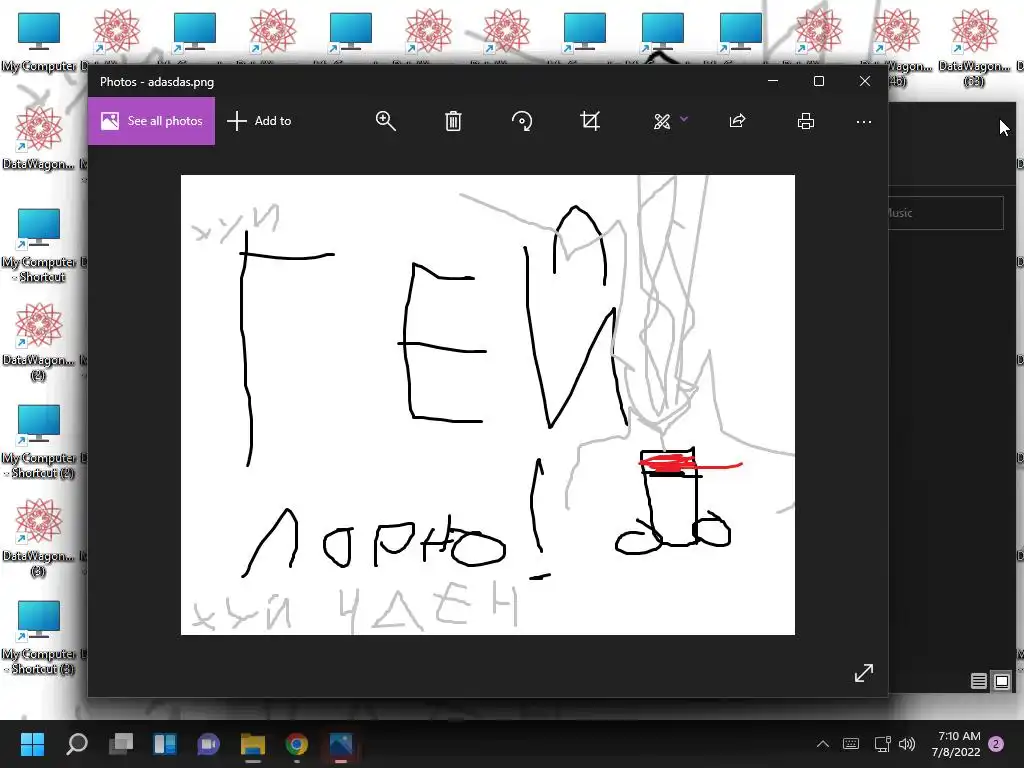Open the Chat app from the taskbar
The height and width of the screenshot is (768, 1024).
click(x=208, y=744)
